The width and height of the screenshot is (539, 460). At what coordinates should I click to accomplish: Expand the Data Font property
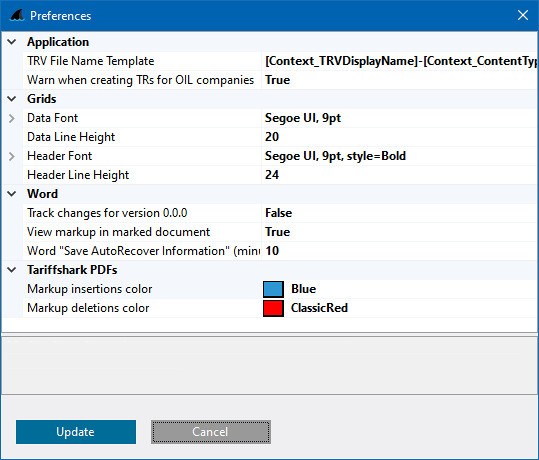tap(12, 118)
